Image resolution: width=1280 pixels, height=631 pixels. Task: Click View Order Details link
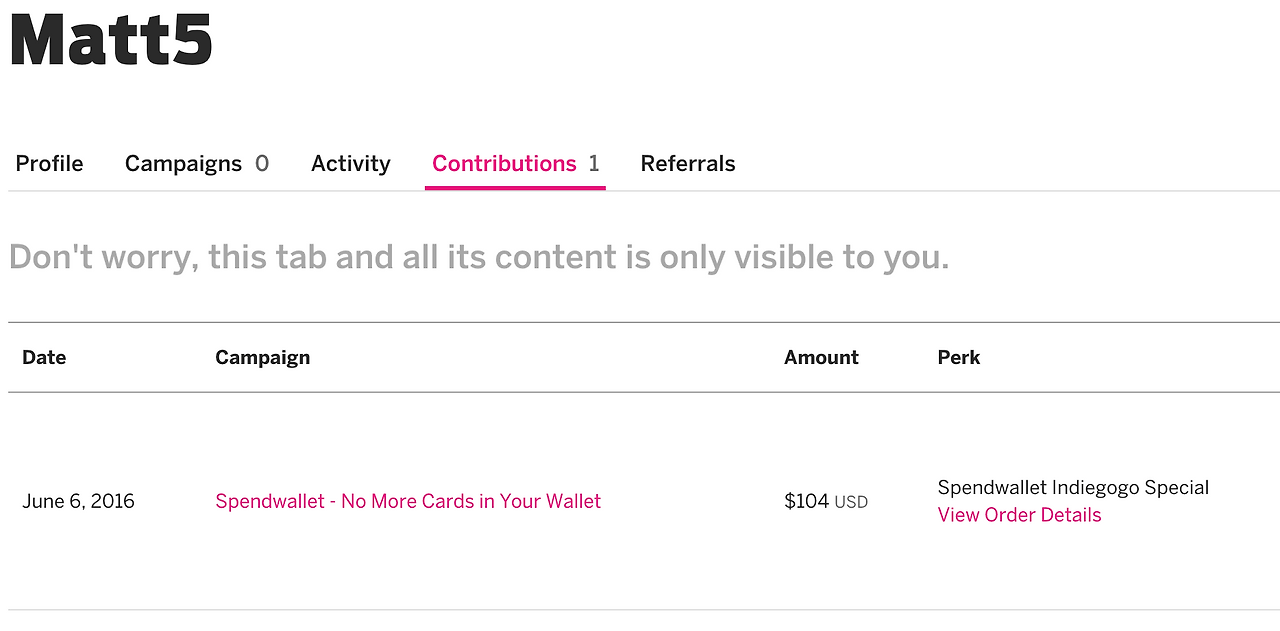tap(1019, 515)
